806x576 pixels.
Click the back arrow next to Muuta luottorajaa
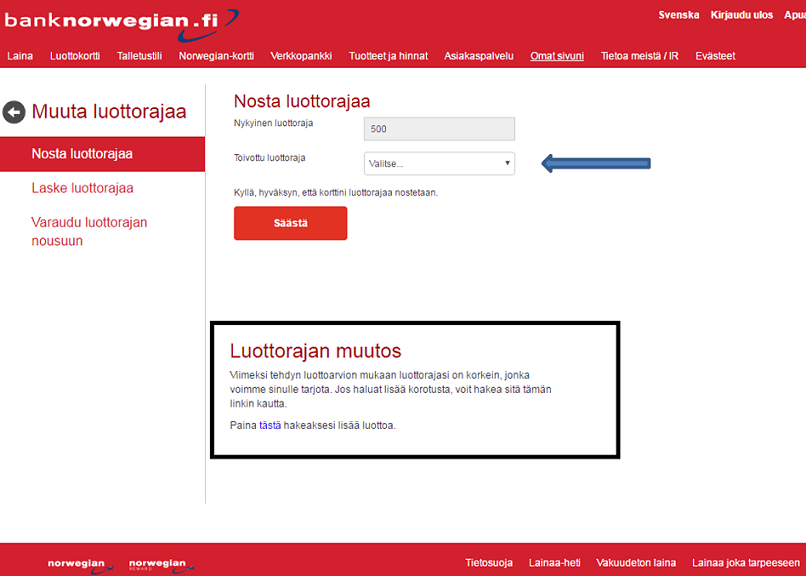pyautogui.click(x=14, y=112)
